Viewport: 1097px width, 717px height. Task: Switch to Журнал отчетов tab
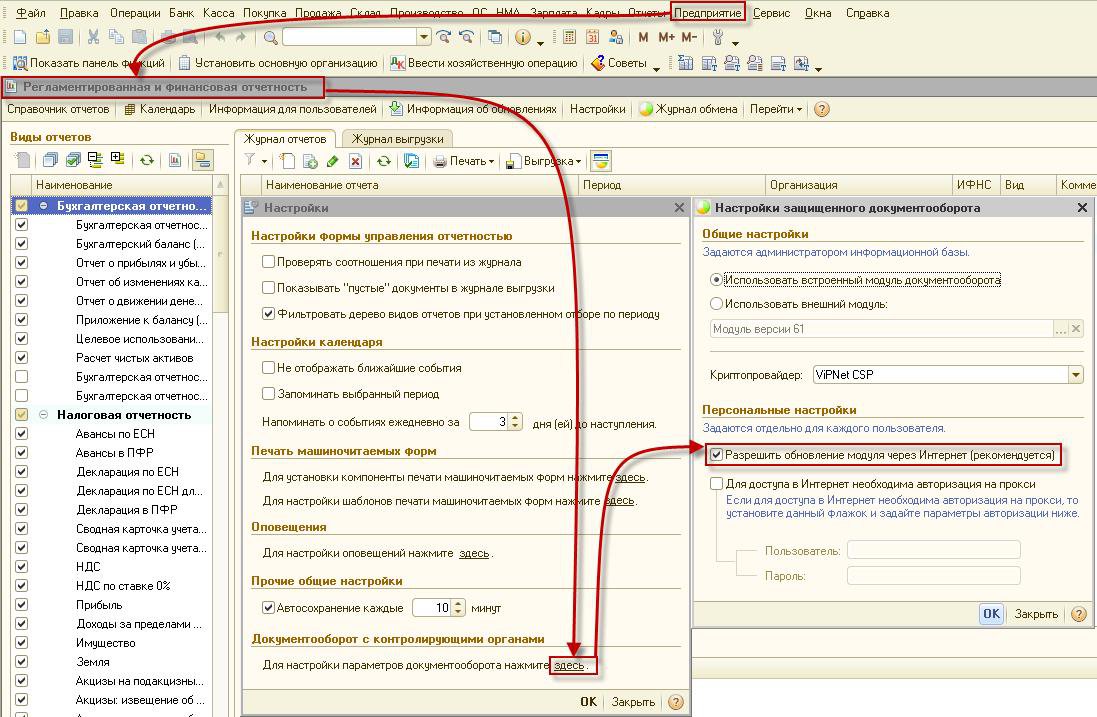click(x=285, y=139)
